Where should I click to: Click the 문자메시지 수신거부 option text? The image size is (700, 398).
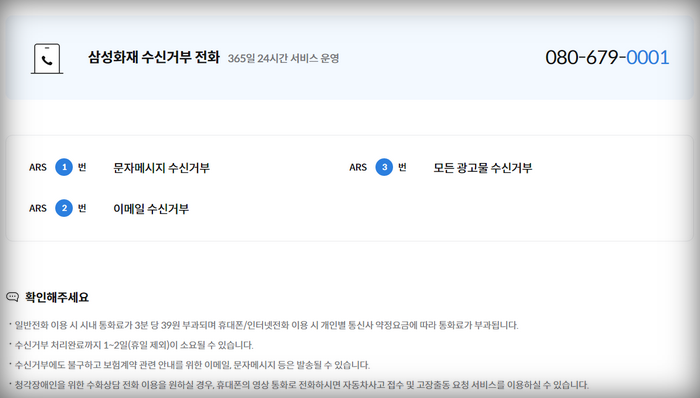click(x=161, y=168)
